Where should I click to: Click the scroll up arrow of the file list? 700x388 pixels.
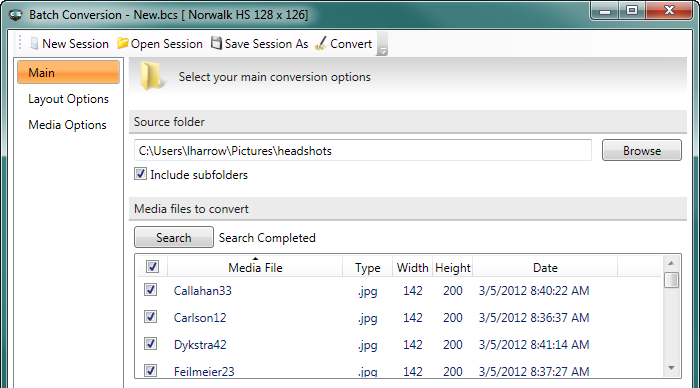pos(671,263)
